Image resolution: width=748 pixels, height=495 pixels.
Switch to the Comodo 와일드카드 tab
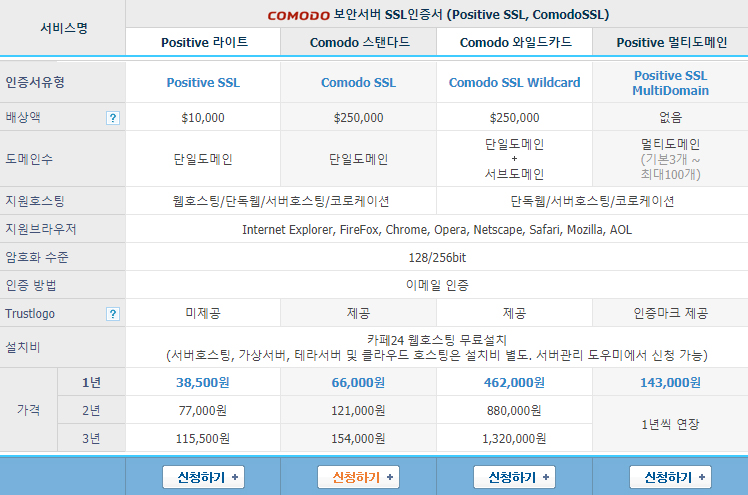coord(514,42)
